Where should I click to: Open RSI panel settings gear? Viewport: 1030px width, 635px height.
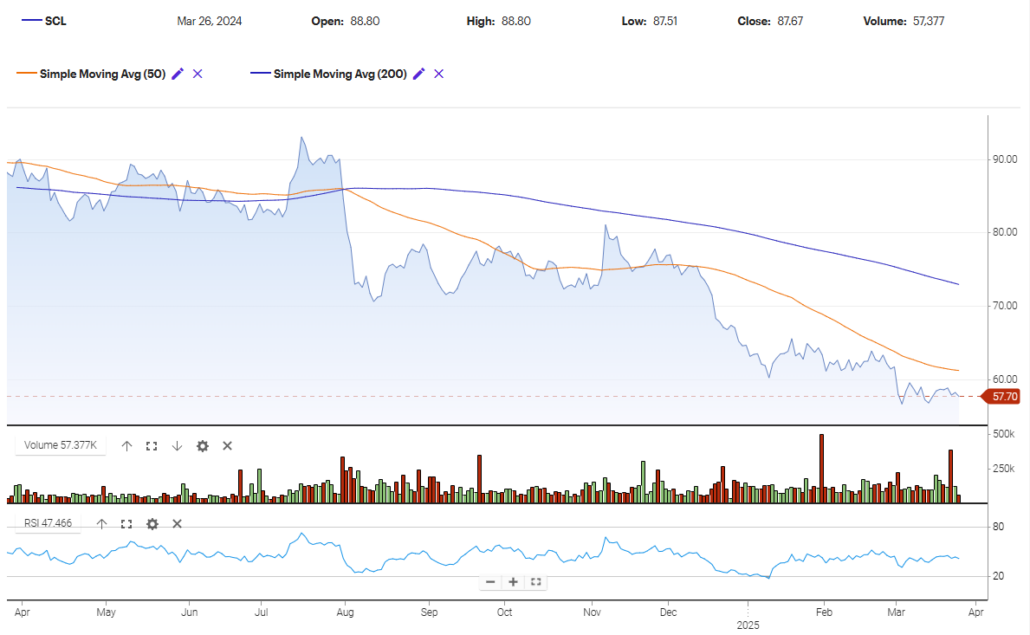152,523
